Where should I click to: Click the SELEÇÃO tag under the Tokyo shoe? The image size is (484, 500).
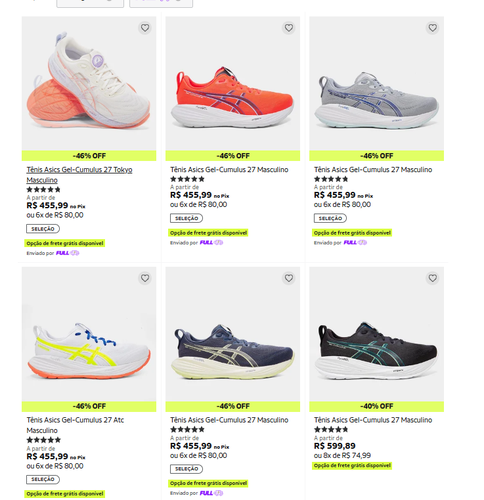(x=43, y=229)
